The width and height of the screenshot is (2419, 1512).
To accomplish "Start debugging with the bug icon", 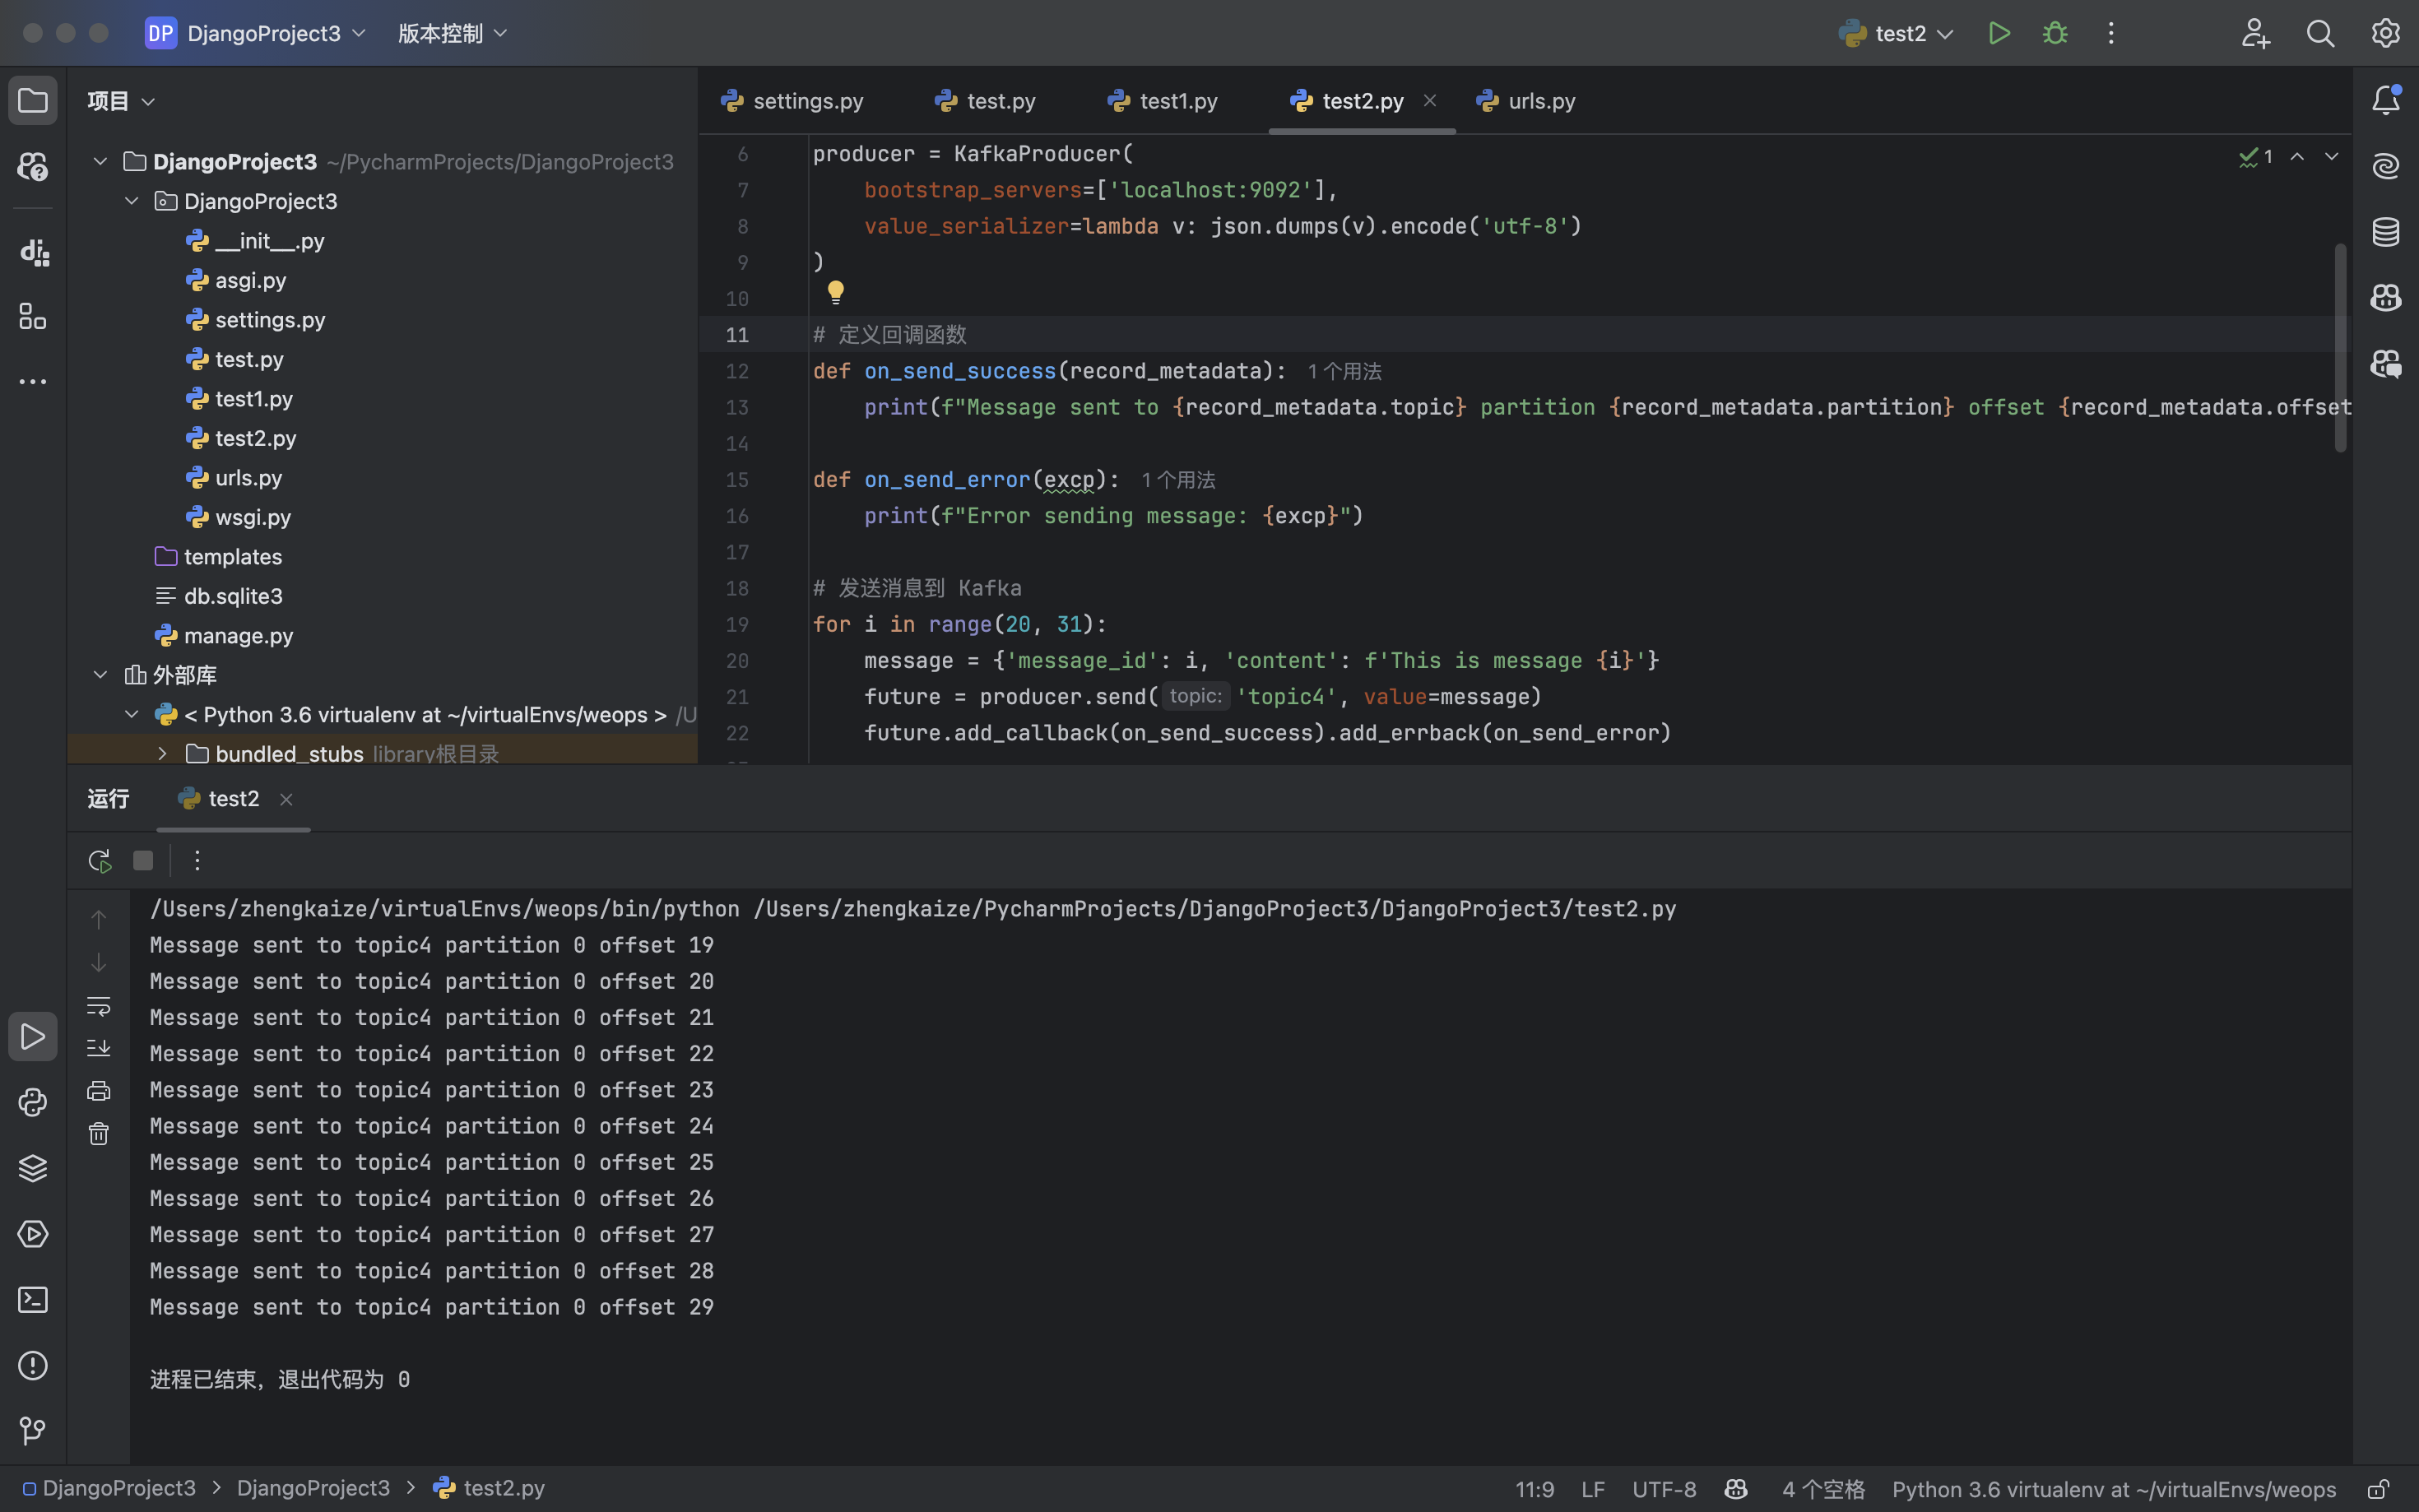I will click(x=2055, y=33).
